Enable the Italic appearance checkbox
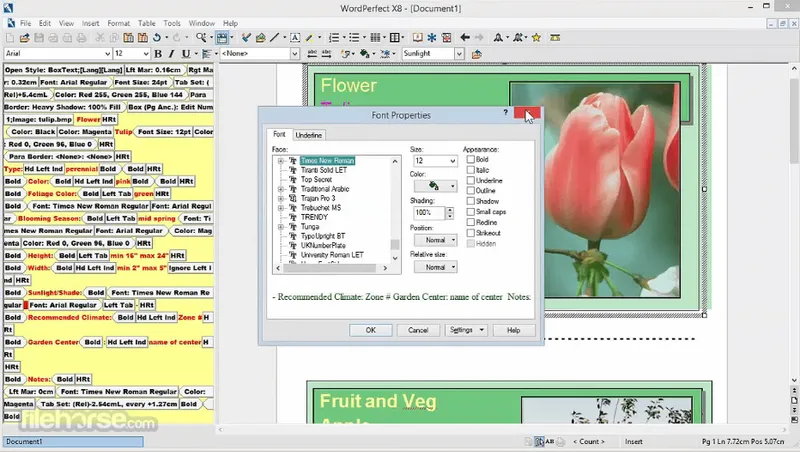 (470, 170)
